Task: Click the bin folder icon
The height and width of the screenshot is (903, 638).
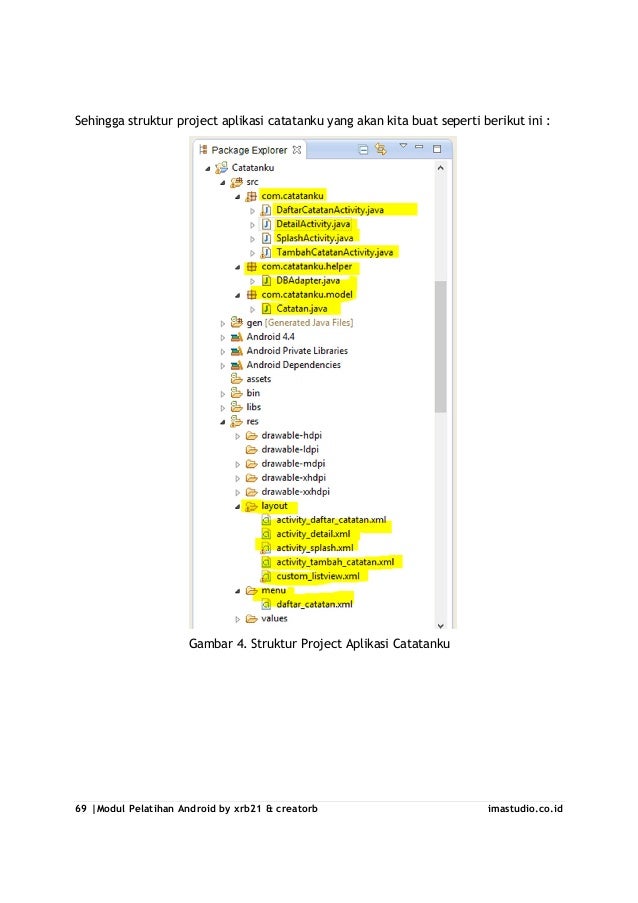Action: 236,393
